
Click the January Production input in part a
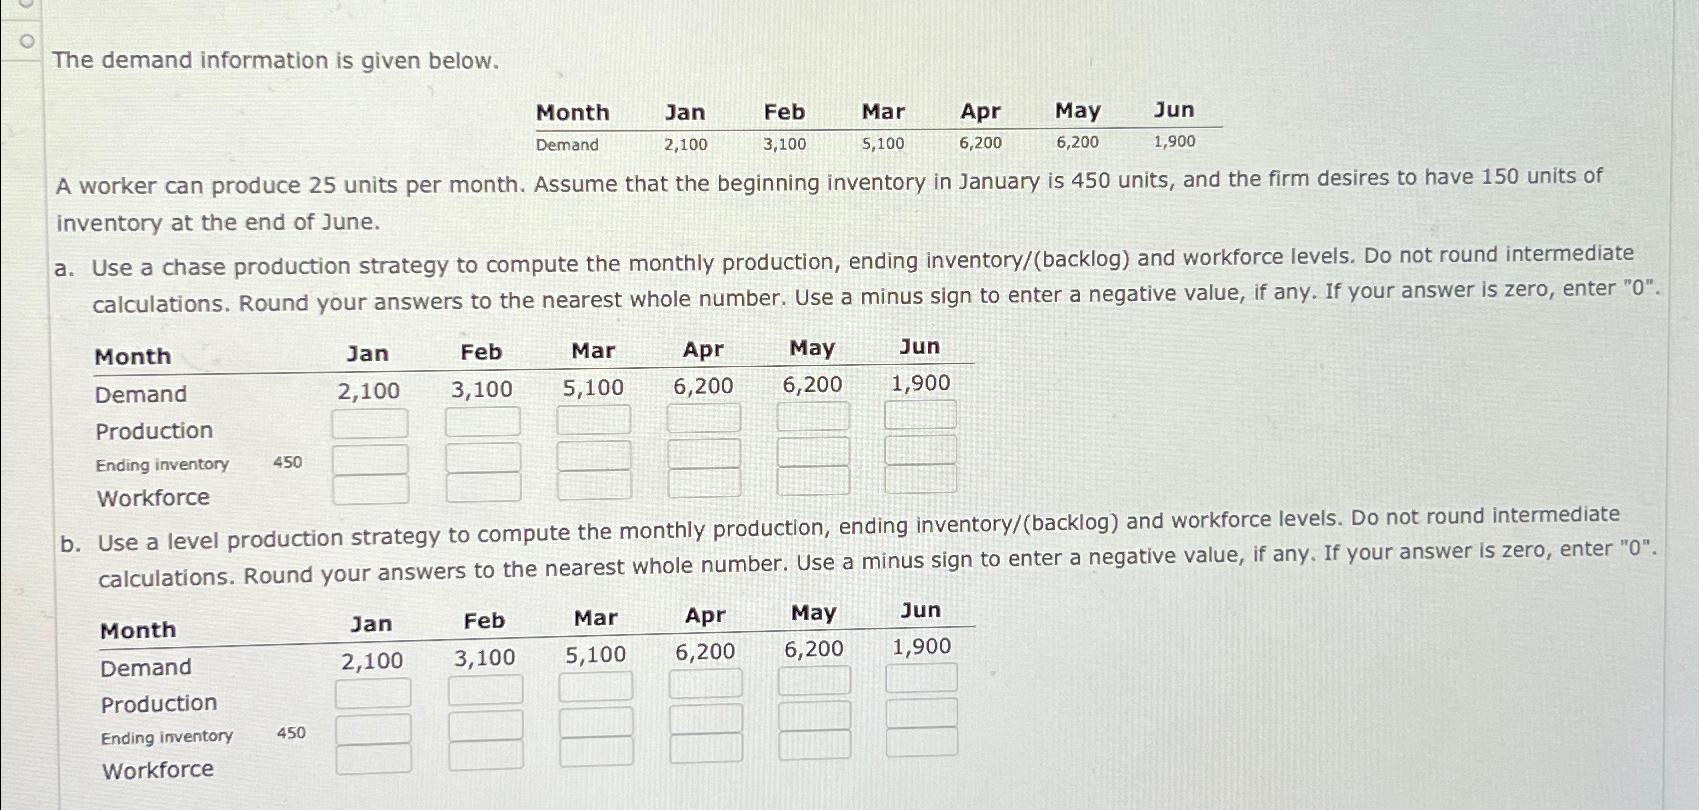coord(369,422)
